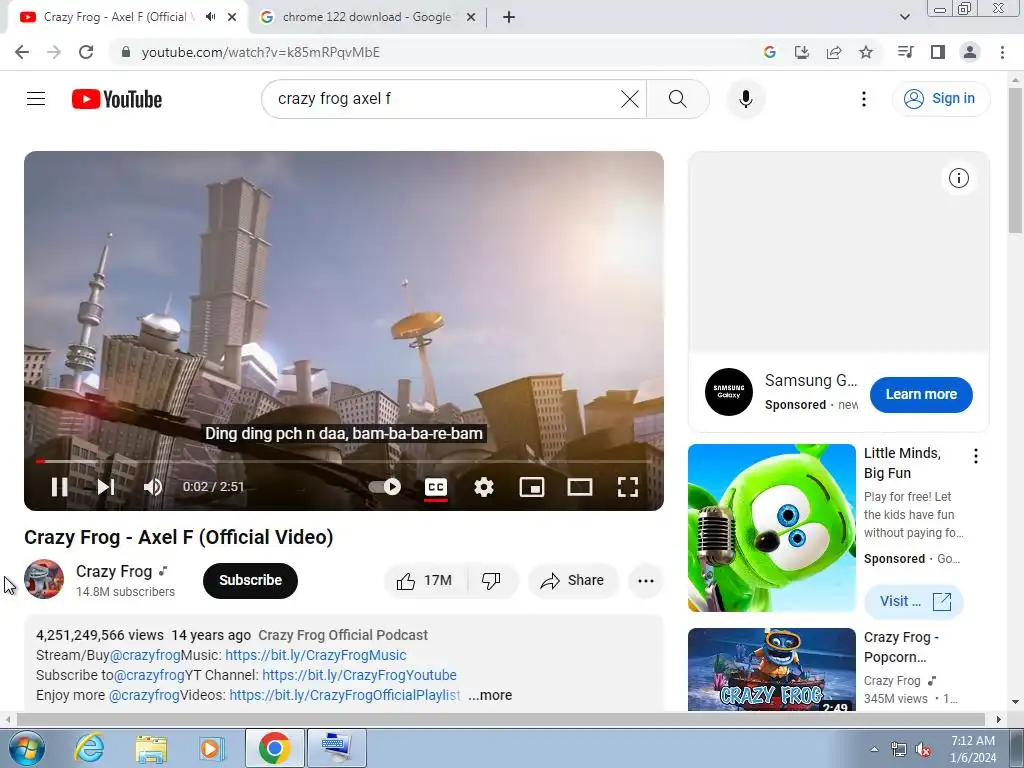Click the address bar URL

(x=260, y=52)
